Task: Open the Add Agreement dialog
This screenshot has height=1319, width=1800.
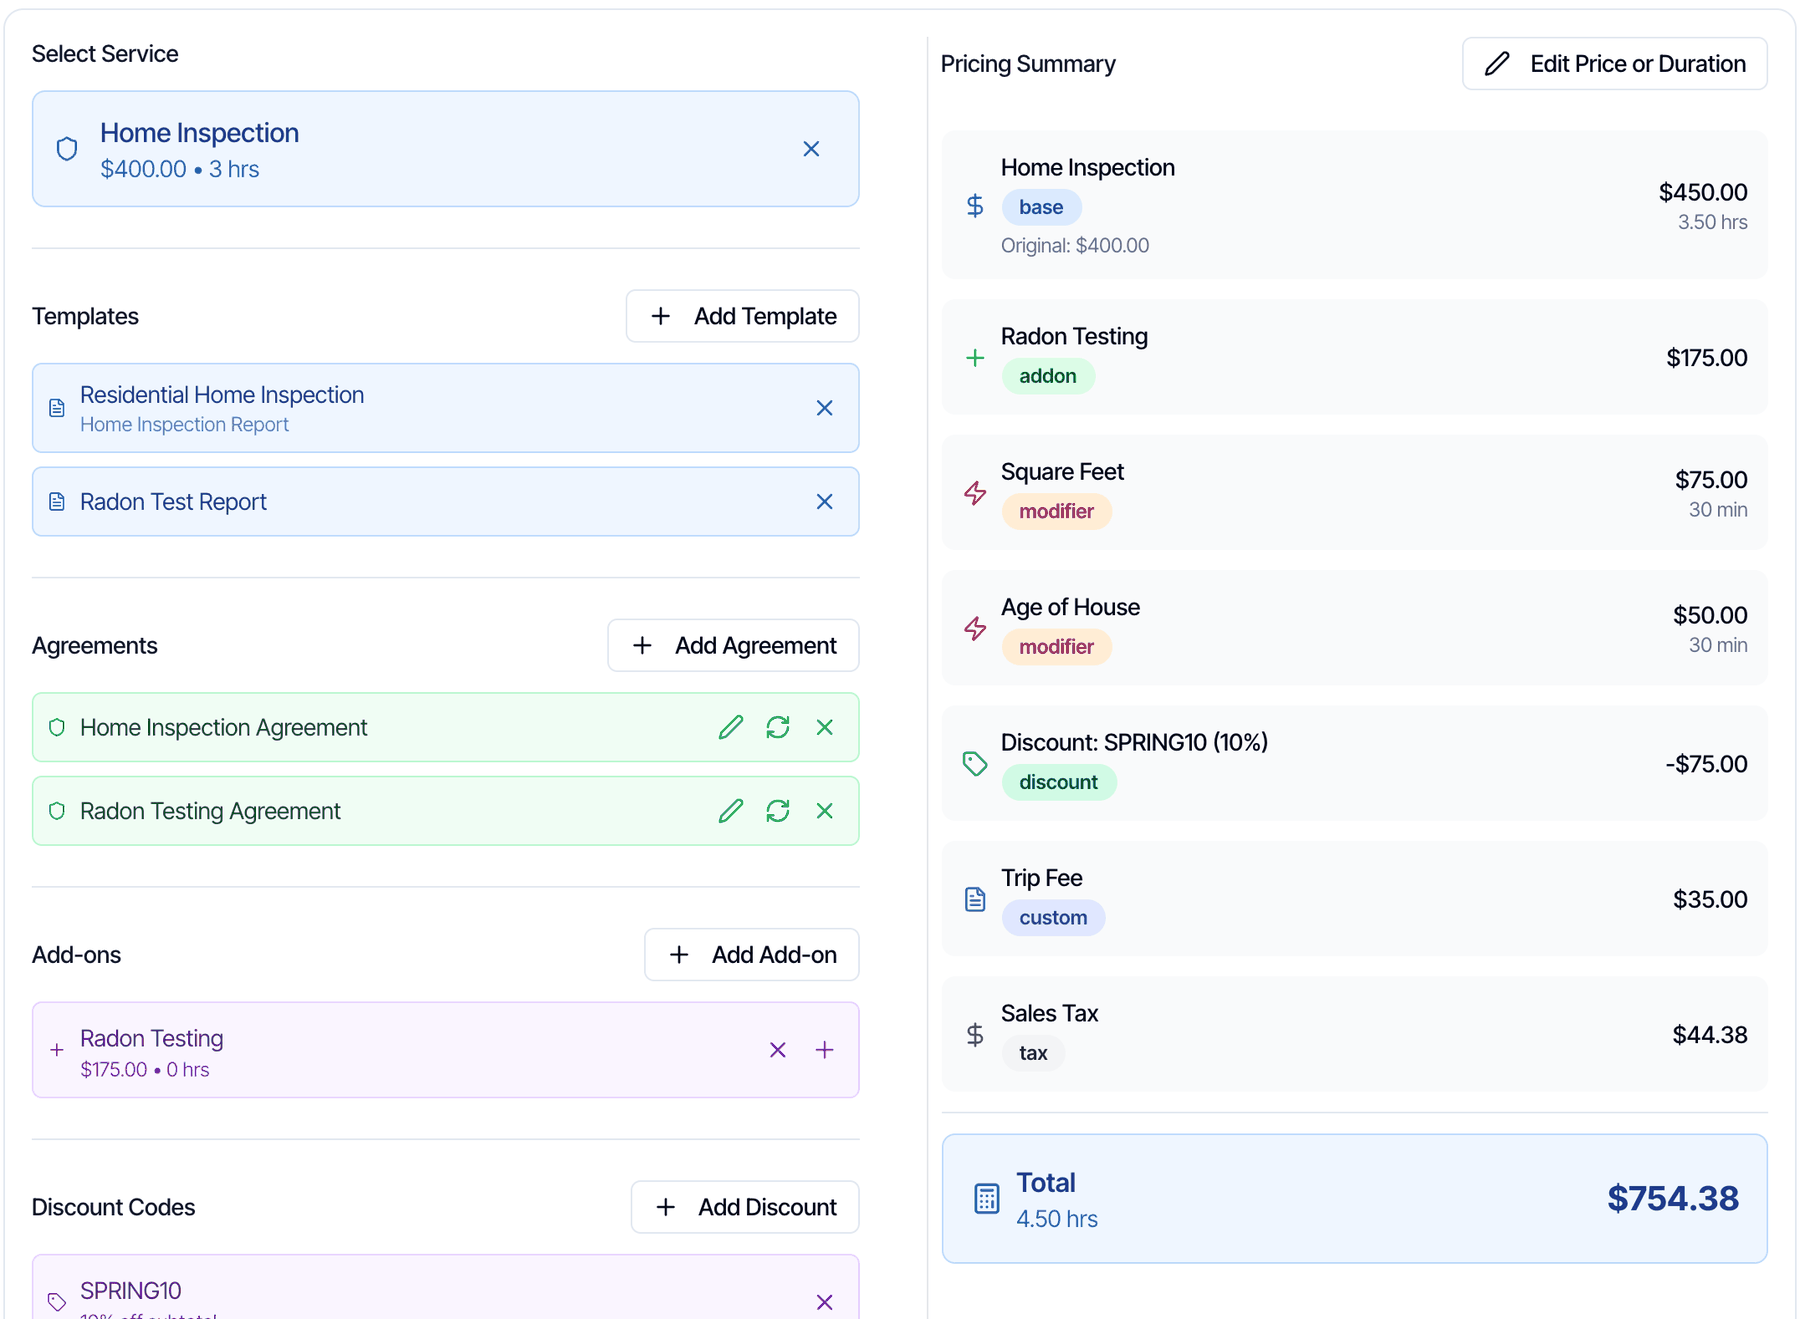Action: [733, 645]
